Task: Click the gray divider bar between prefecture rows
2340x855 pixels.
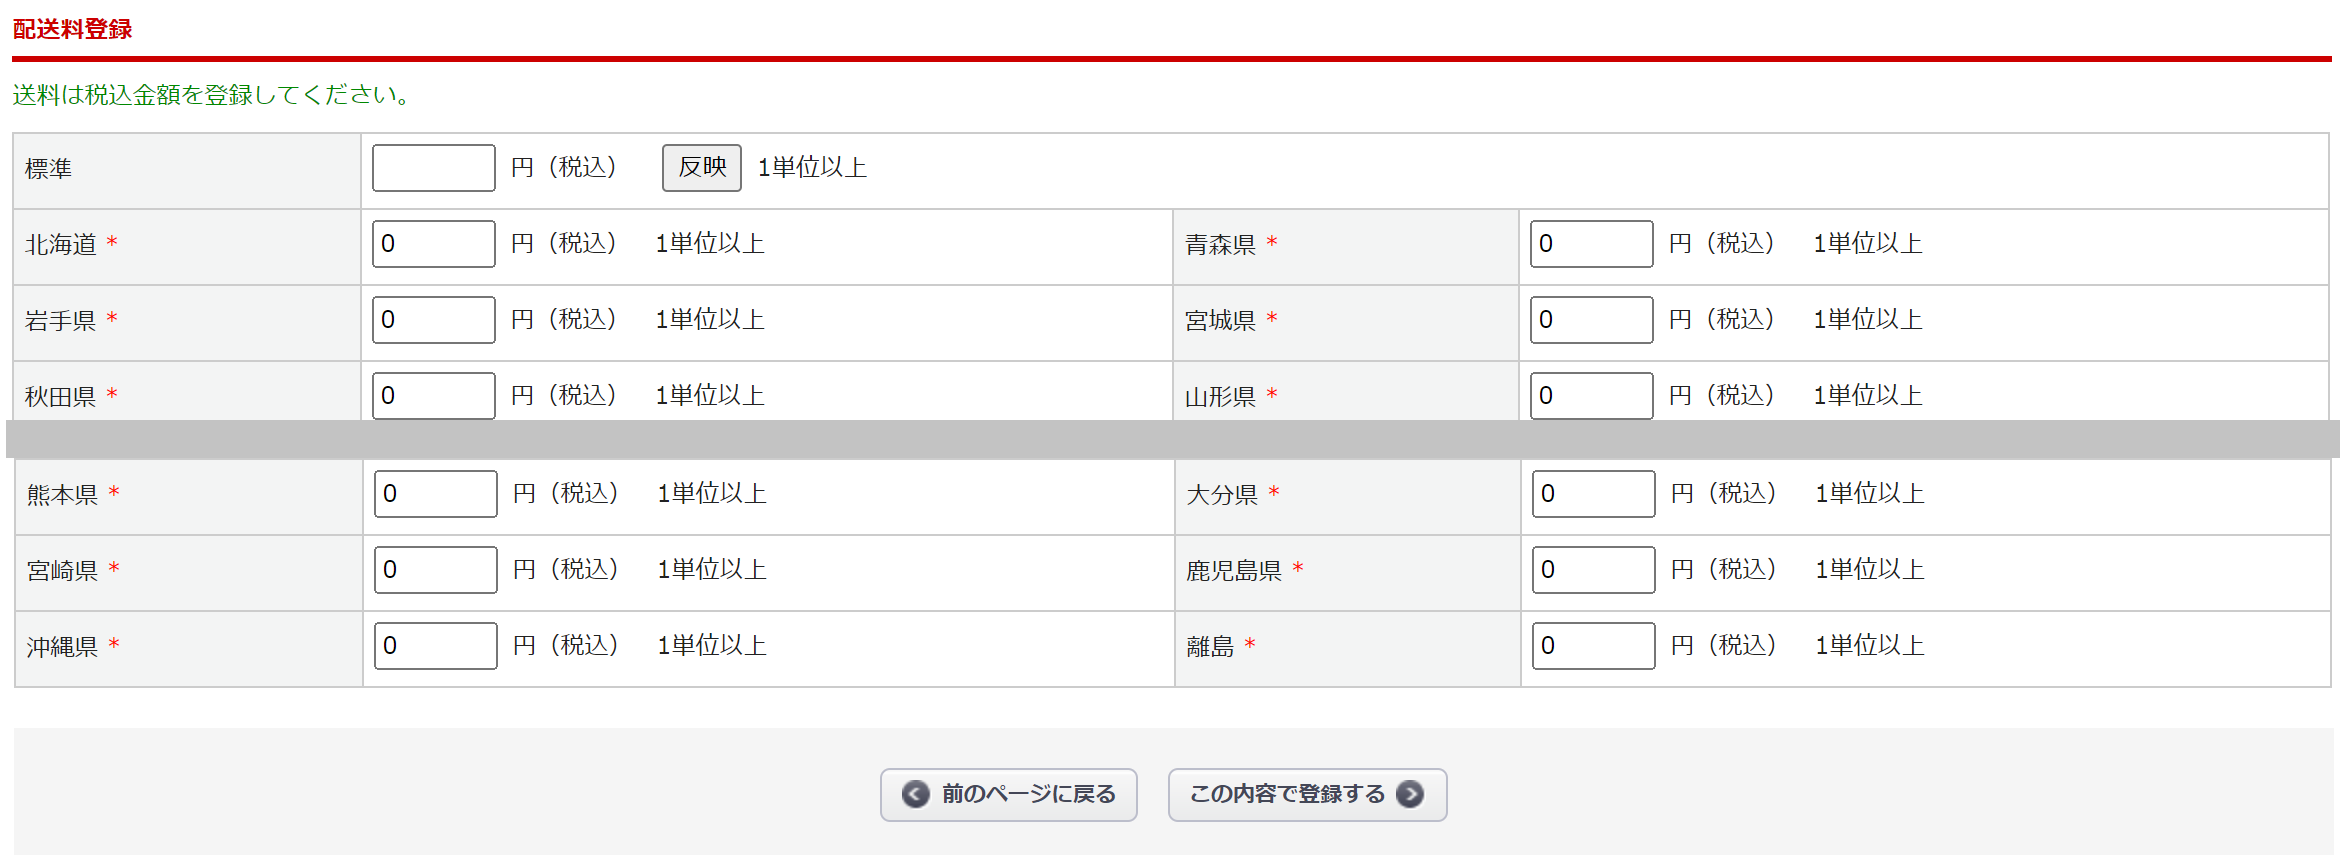Action: pyautogui.click(x=1170, y=439)
